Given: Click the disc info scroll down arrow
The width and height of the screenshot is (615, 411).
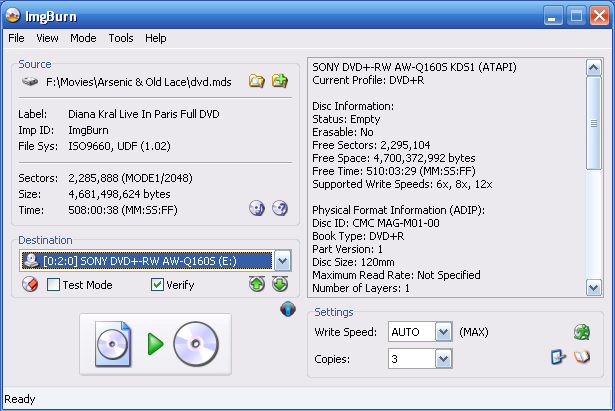Looking at the screenshot, I should point(593,288).
